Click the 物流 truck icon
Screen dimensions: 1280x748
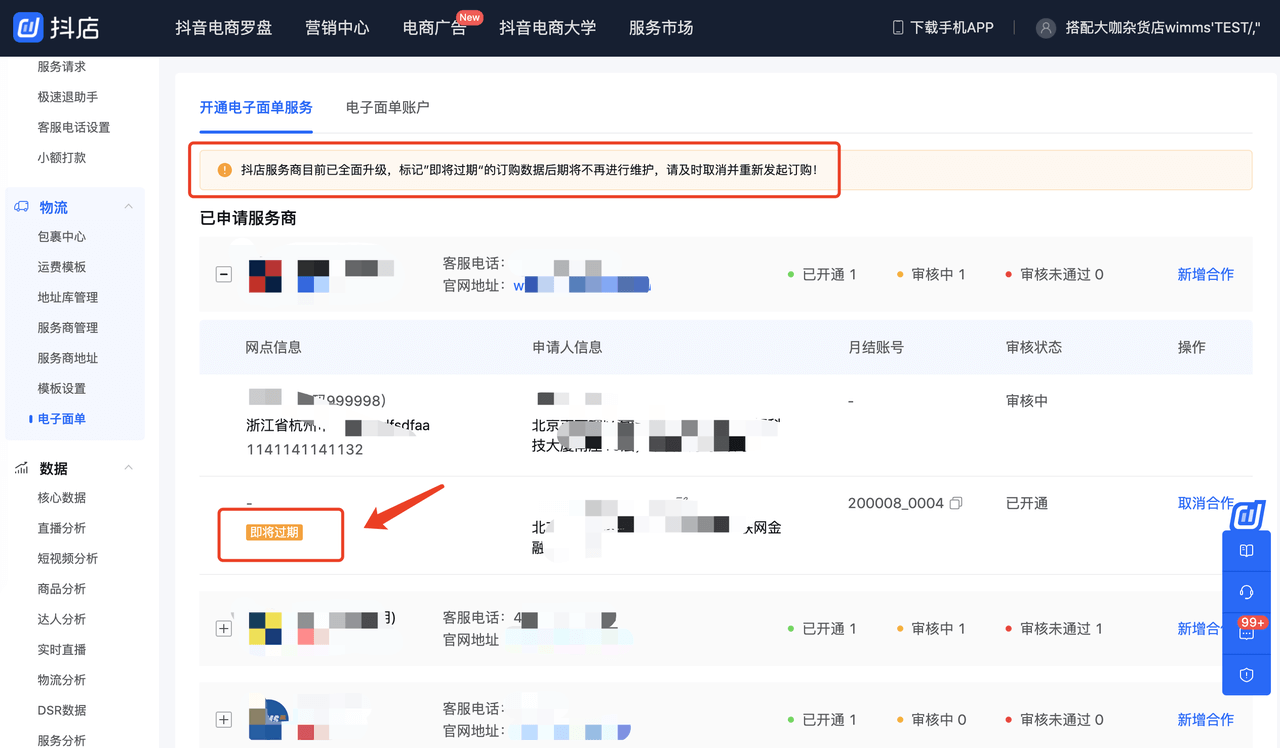(21, 207)
